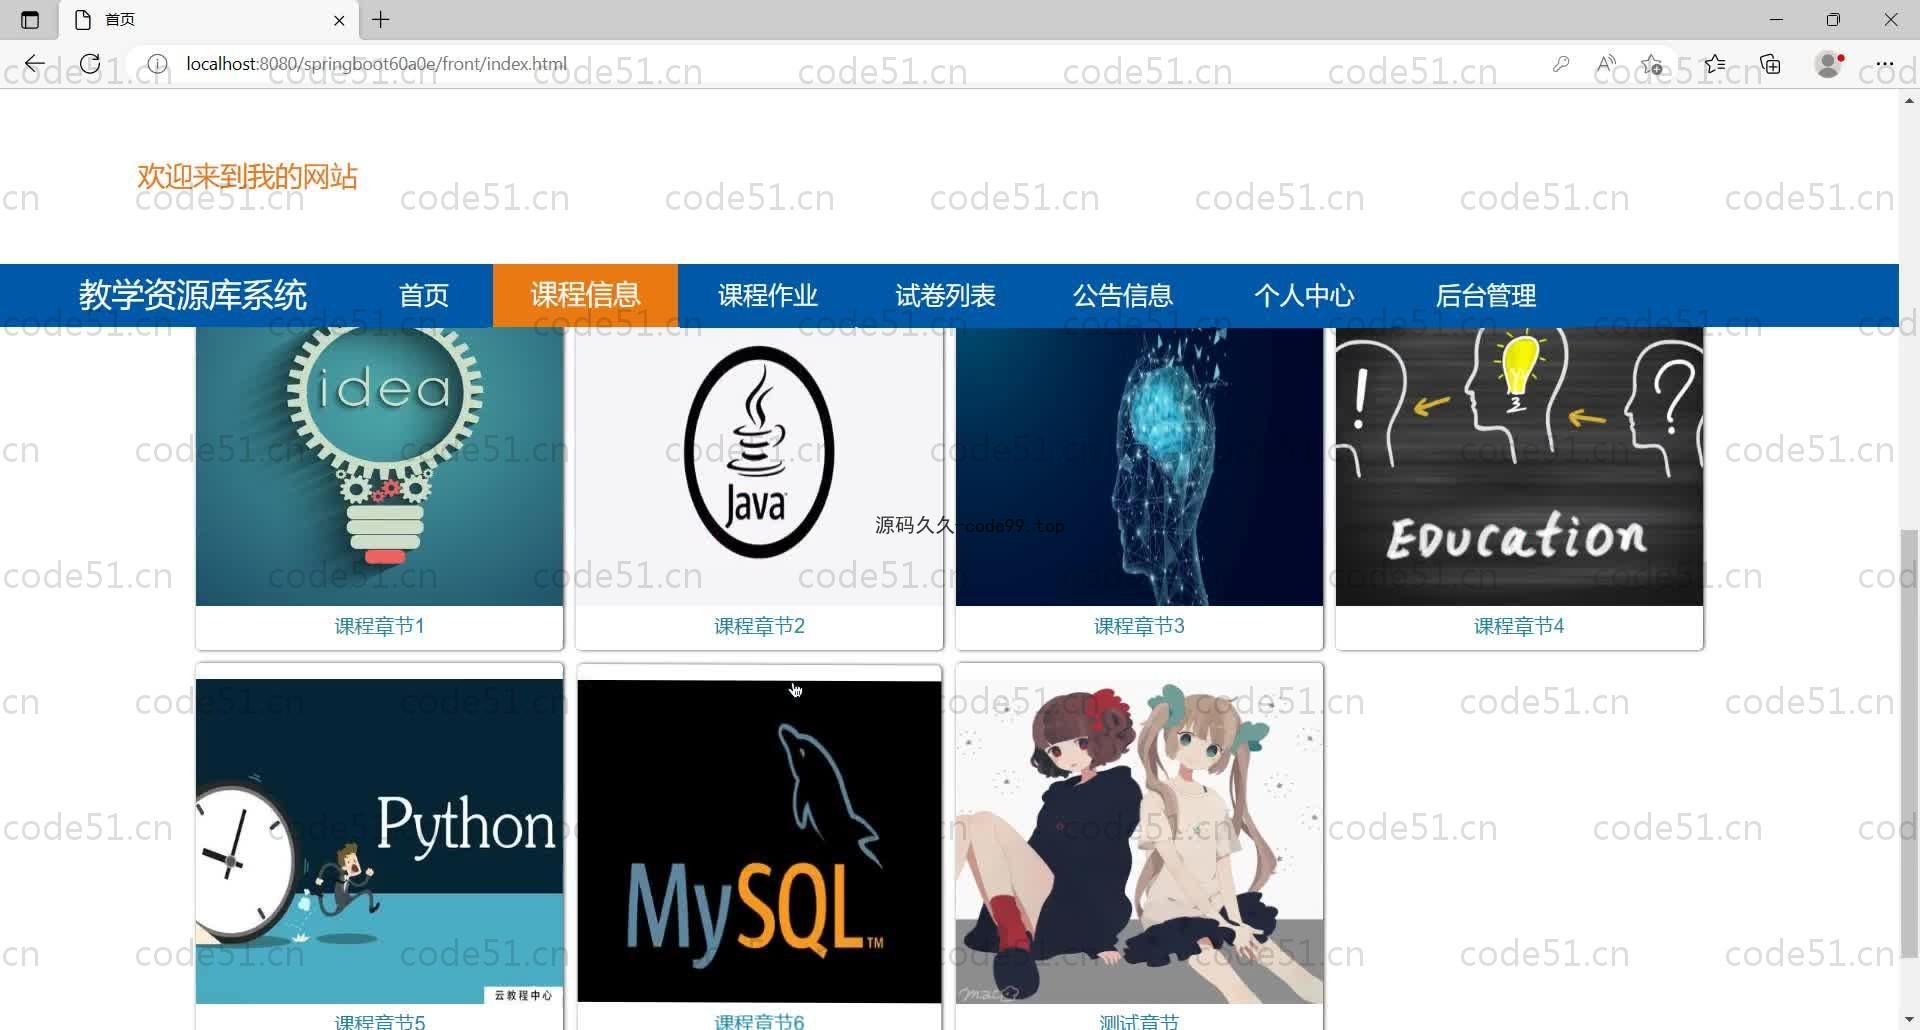Open the 课程信息 navigation item
The height and width of the screenshot is (1030, 1920).
click(585, 296)
